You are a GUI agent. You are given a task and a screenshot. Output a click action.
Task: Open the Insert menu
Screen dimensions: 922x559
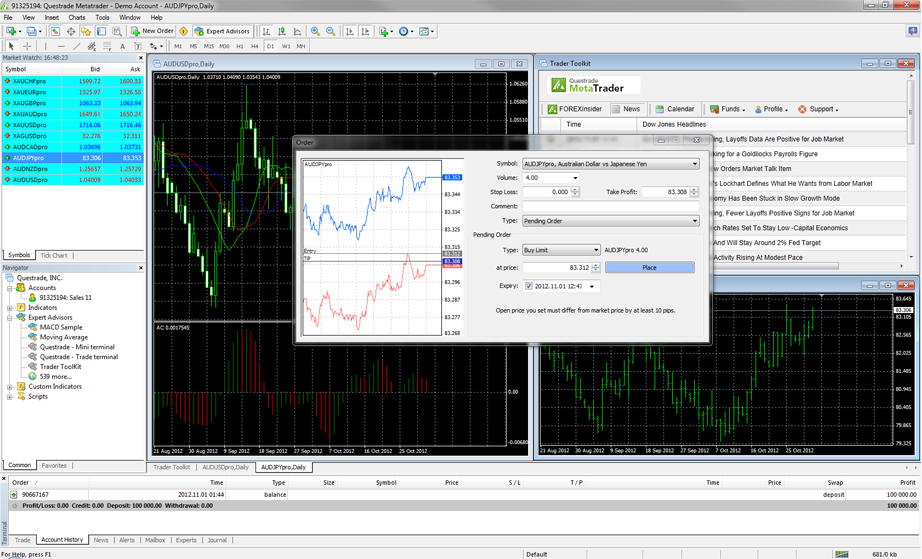tap(52, 18)
